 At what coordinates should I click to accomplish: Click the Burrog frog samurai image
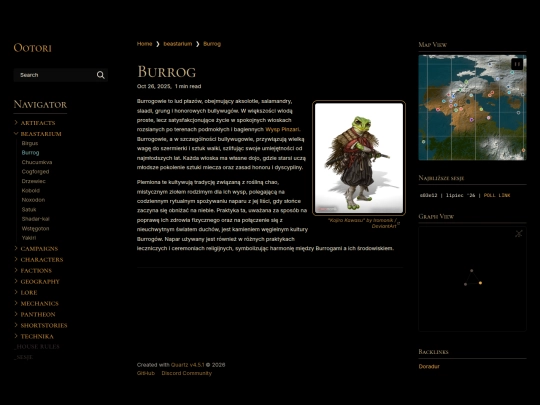click(359, 158)
